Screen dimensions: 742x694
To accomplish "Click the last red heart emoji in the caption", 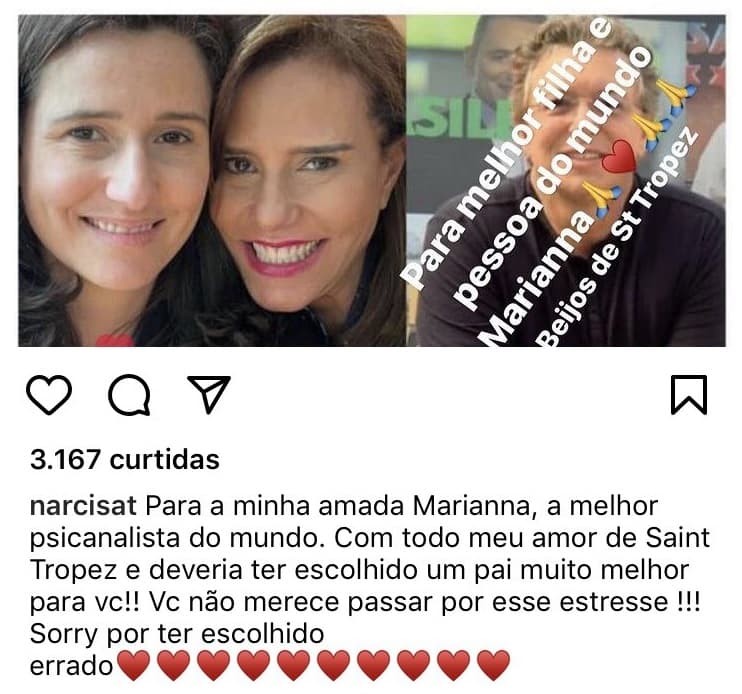I will [x=494, y=665].
